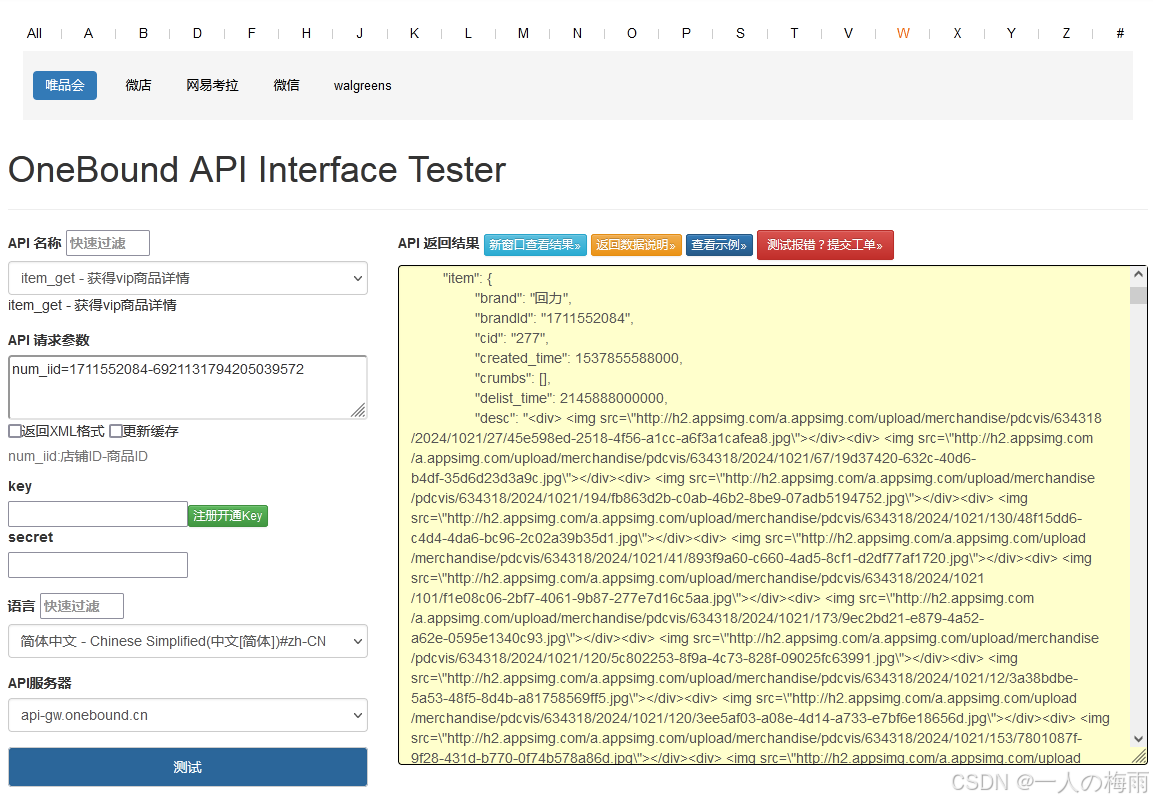Click the num_iid request parameters textarea
Image resolution: width=1153 pixels, height=802 pixels.
click(188, 387)
